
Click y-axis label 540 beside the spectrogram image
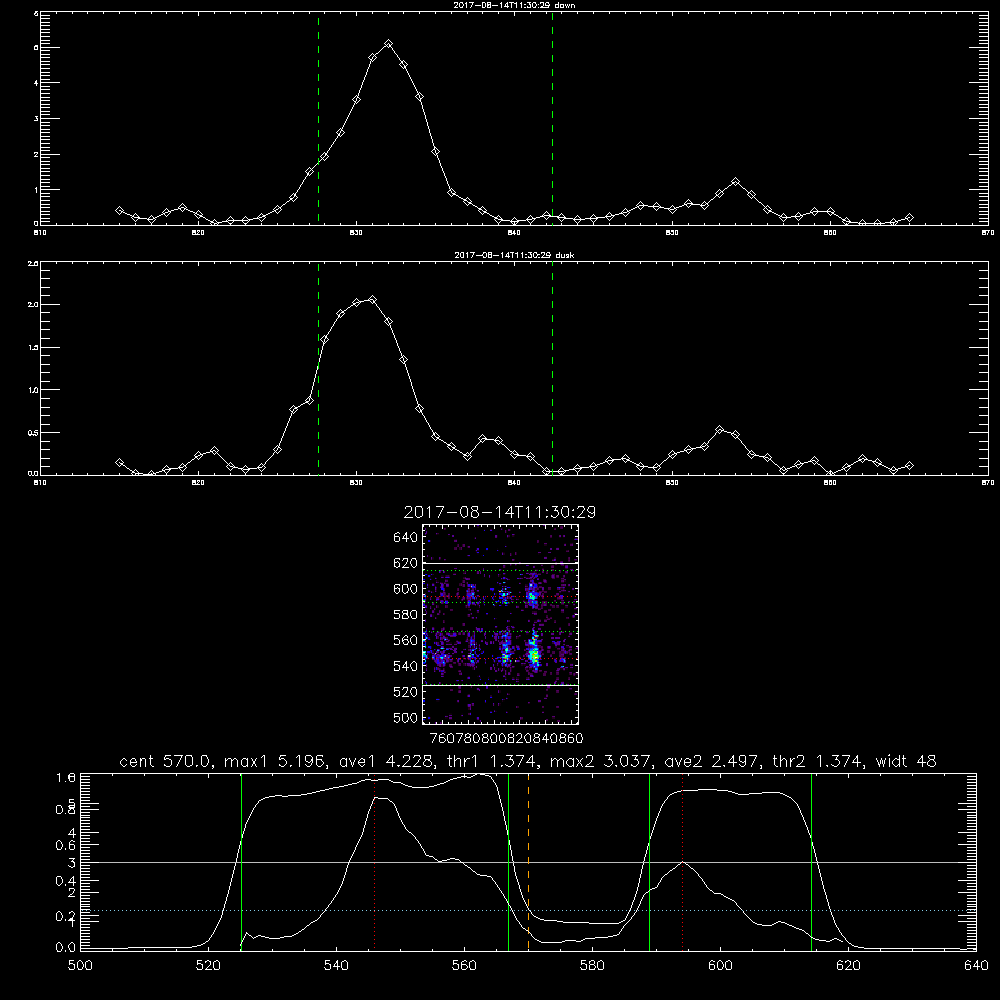coord(406,666)
